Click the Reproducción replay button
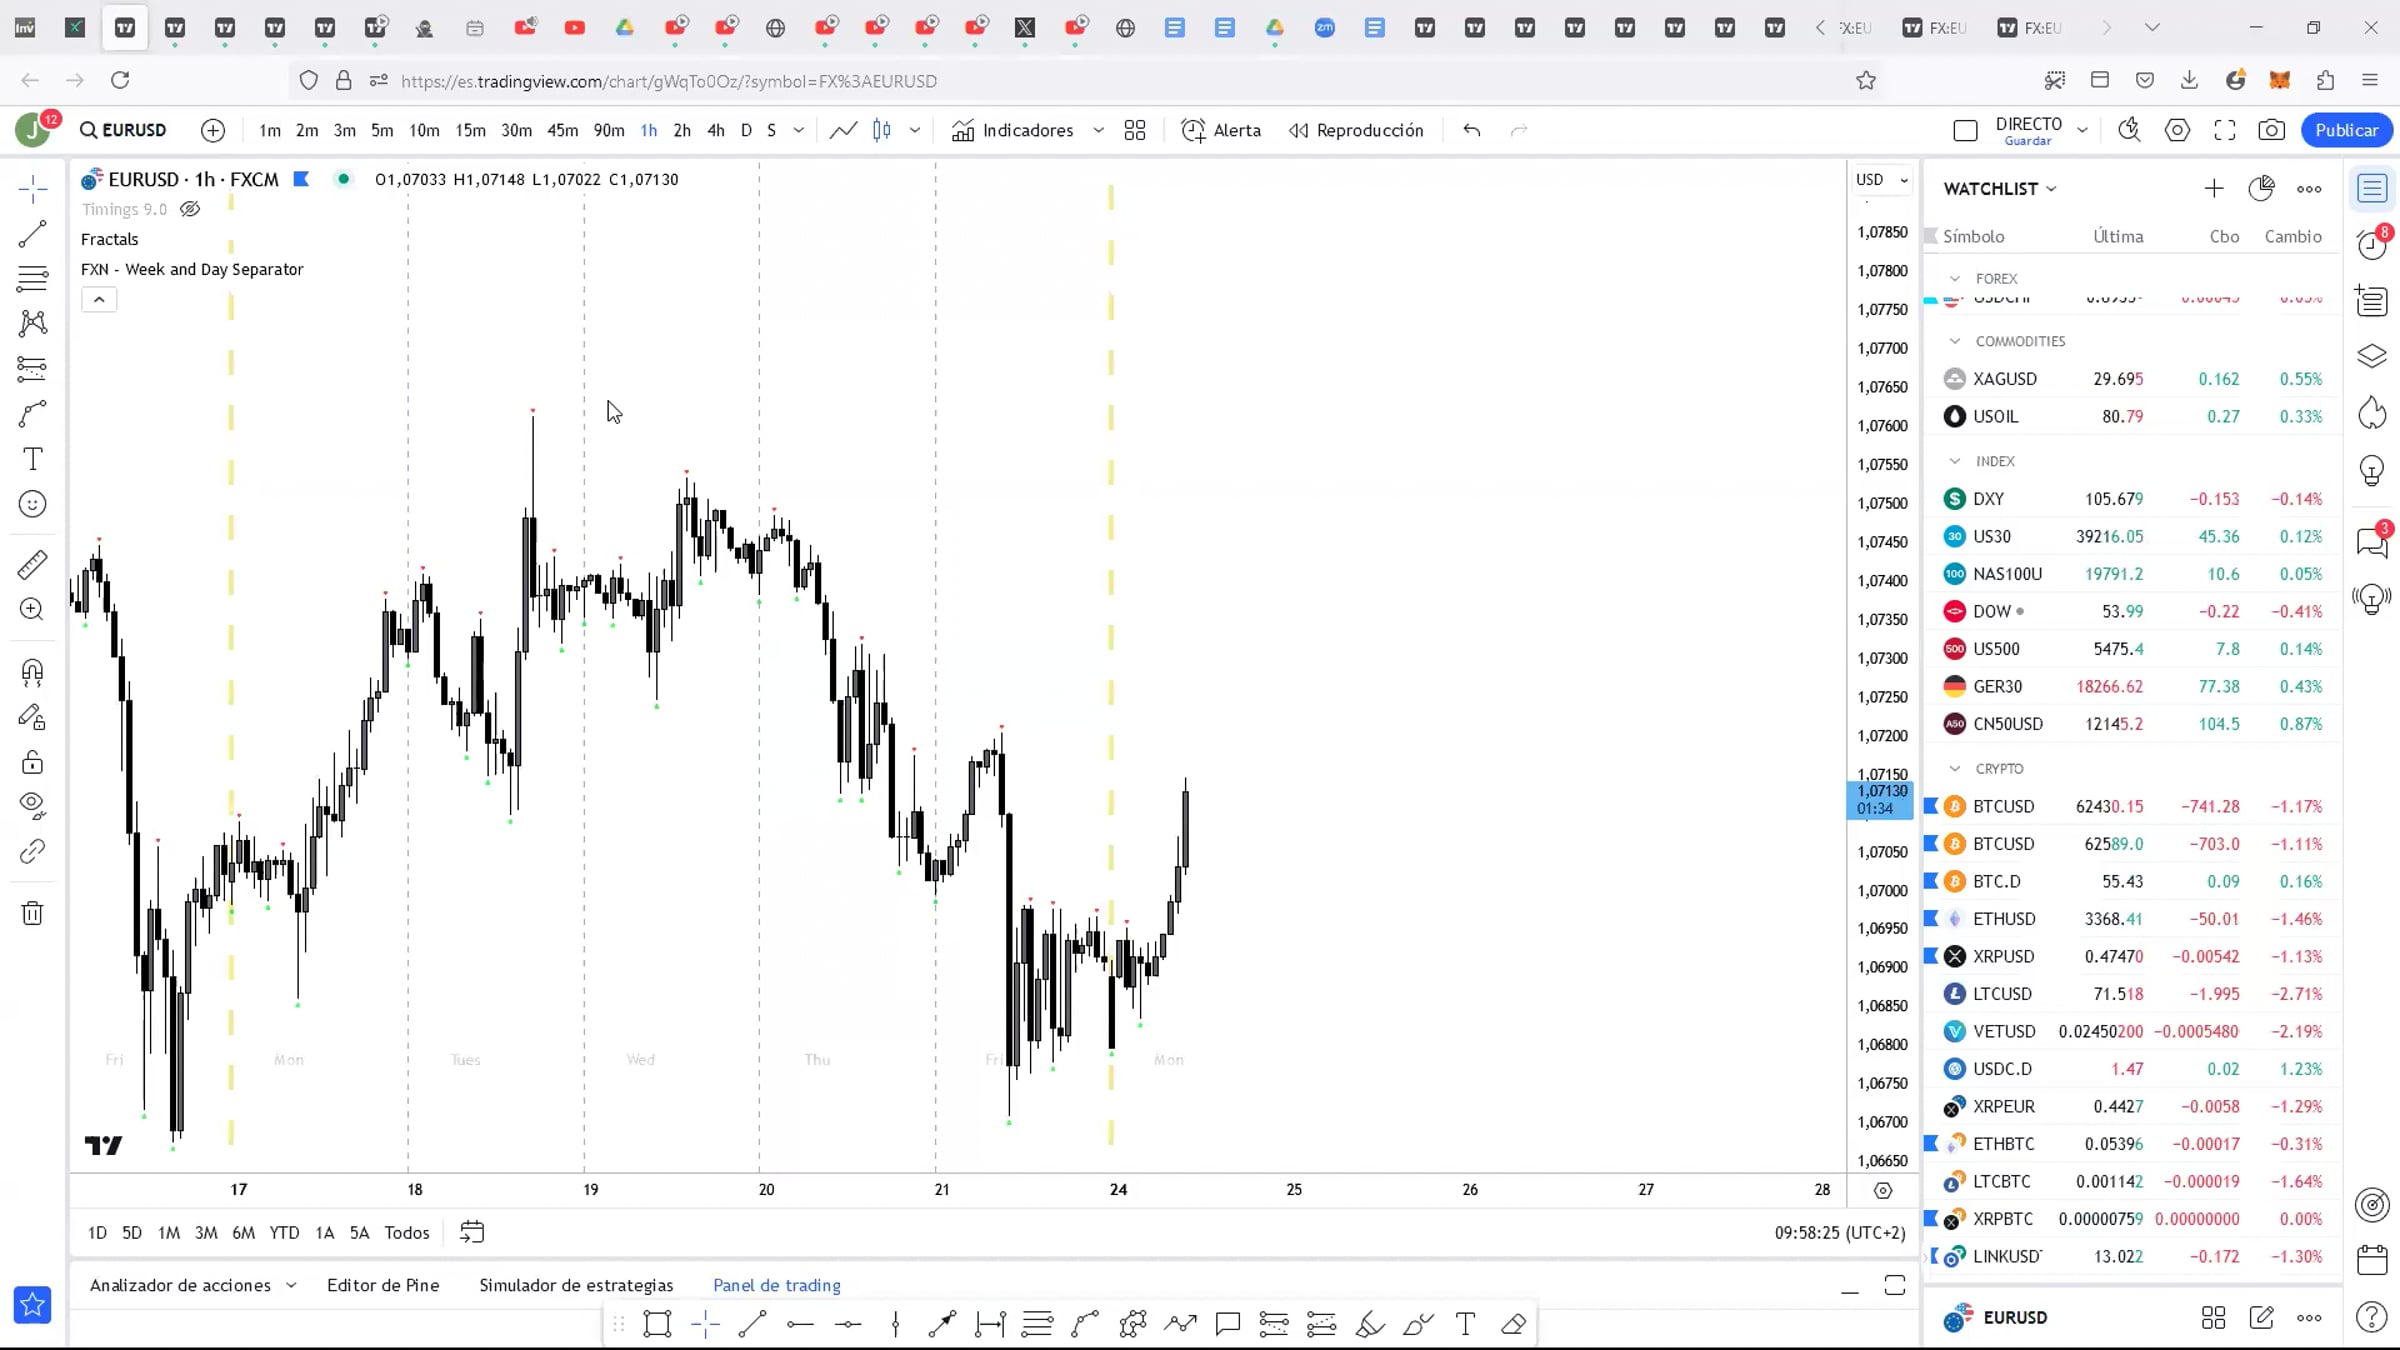This screenshot has width=2400, height=1350. coord(1356,130)
